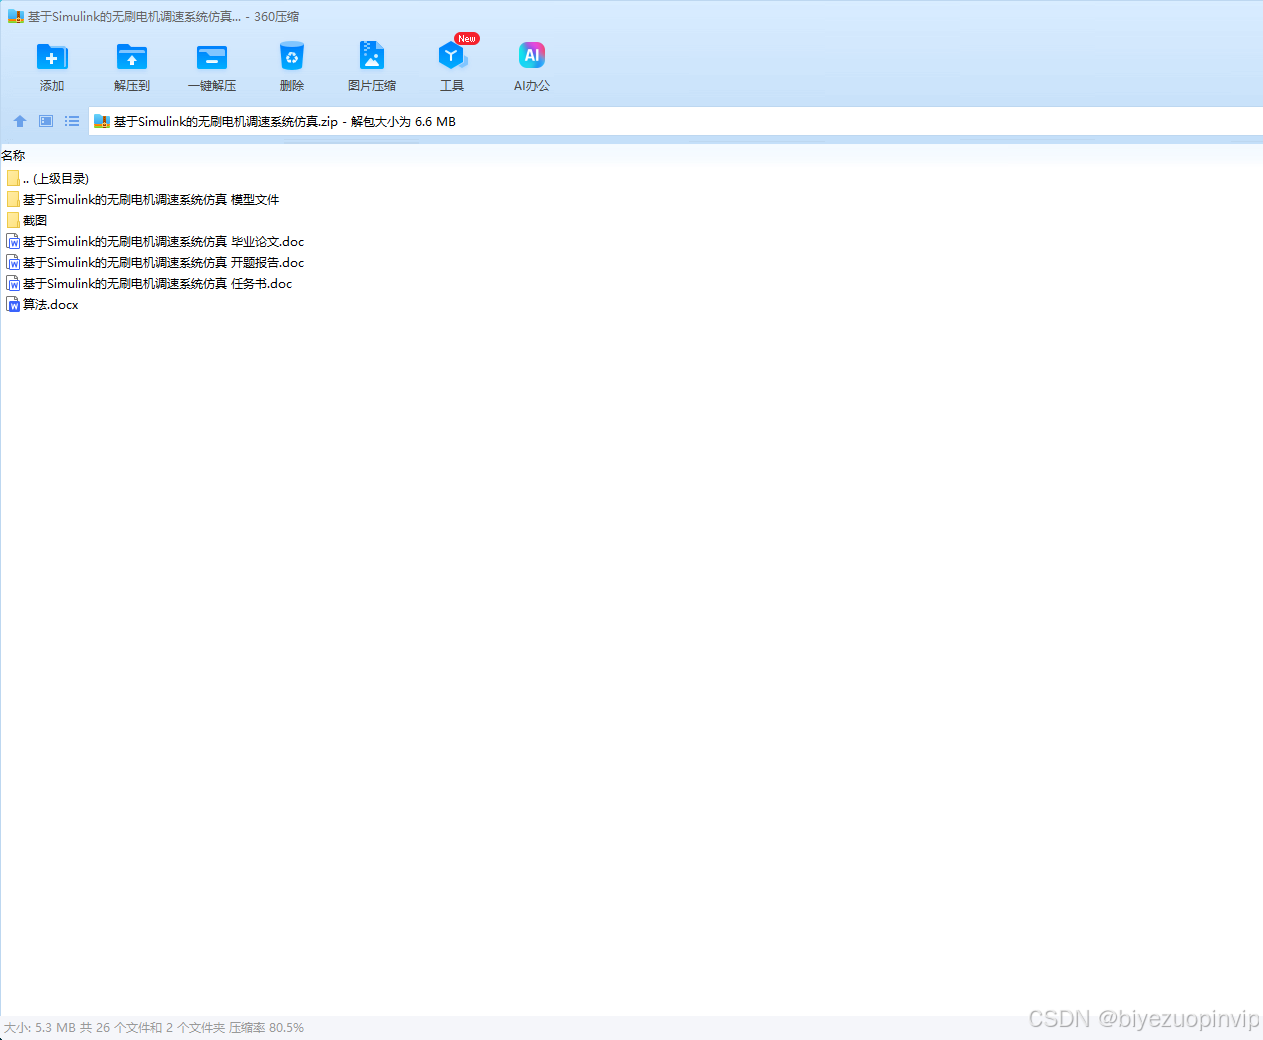1263x1040 pixels.
Task: Open the 图片压缩 image compression tool
Action: point(372,56)
